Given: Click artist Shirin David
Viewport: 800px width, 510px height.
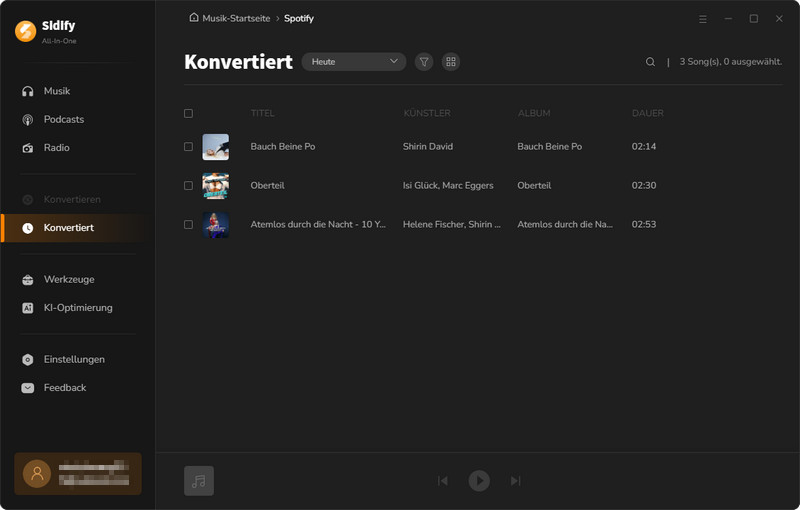Looking at the screenshot, I should coord(428,146).
